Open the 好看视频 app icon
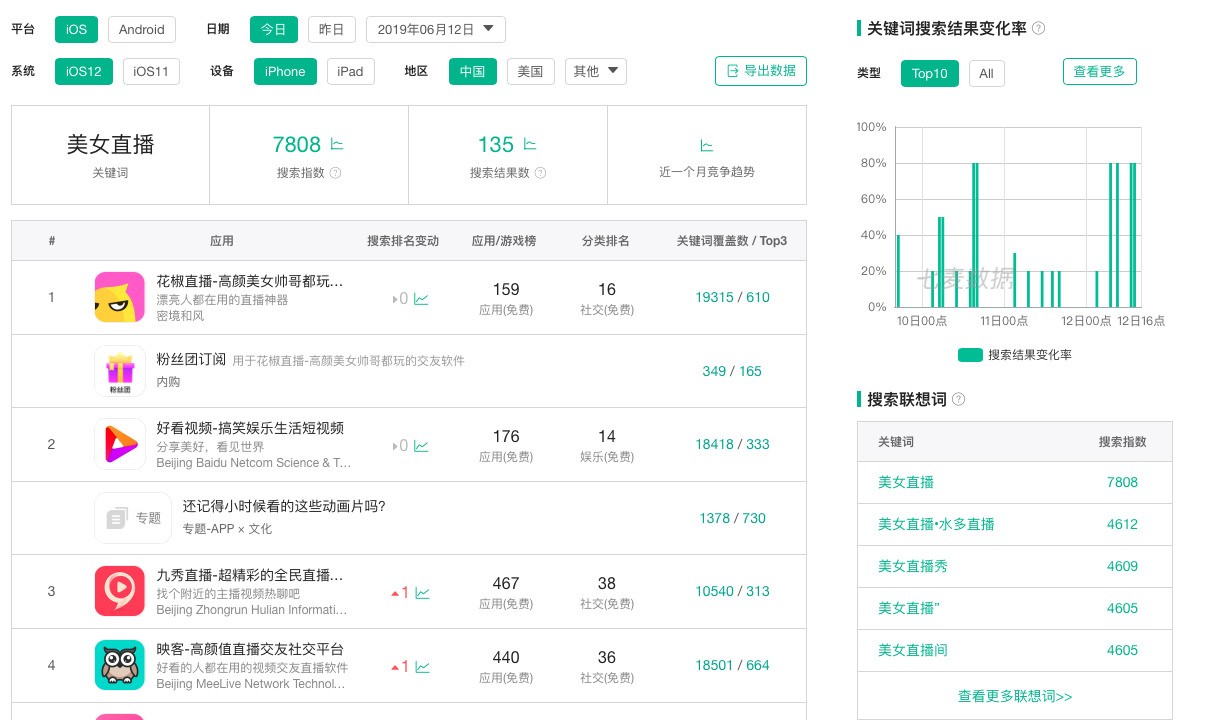Screen dimensions: 1205x720 (x=119, y=444)
